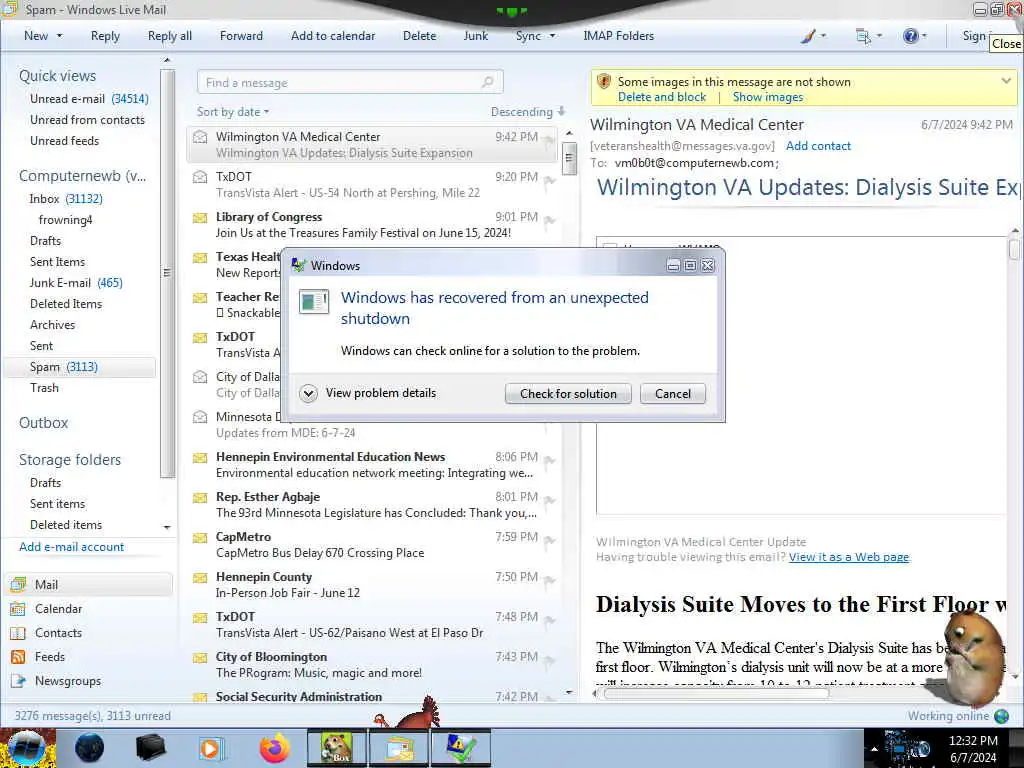Click the security shield icon in the yellow bar
Viewport: 1024px width, 768px height.
pyautogui.click(x=604, y=82)
